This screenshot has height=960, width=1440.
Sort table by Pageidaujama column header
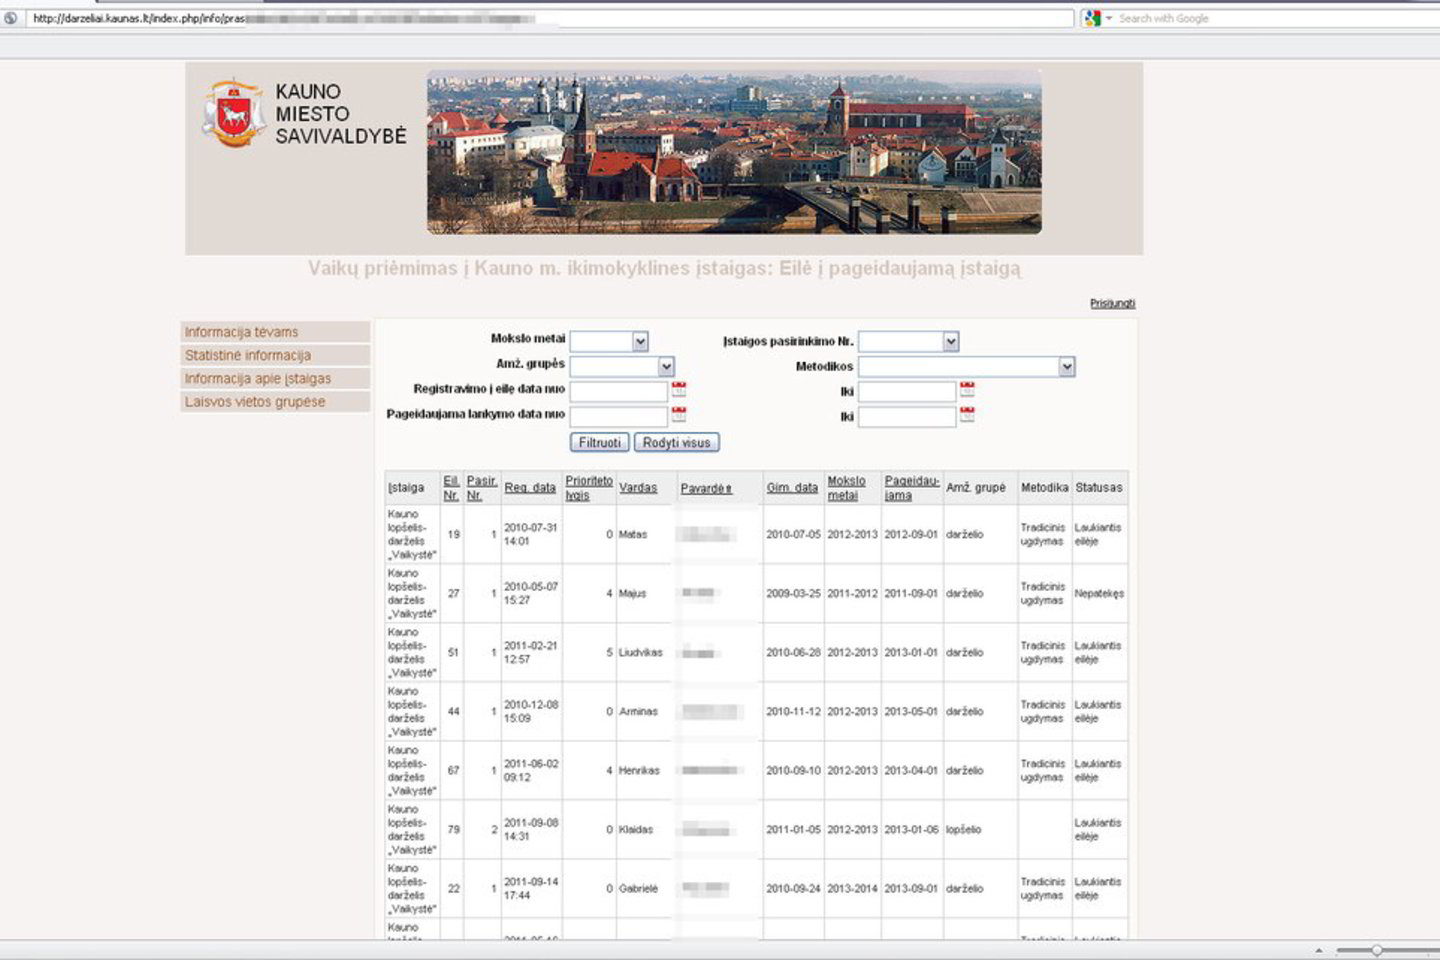pyautogui.click(x=911, y=488)
